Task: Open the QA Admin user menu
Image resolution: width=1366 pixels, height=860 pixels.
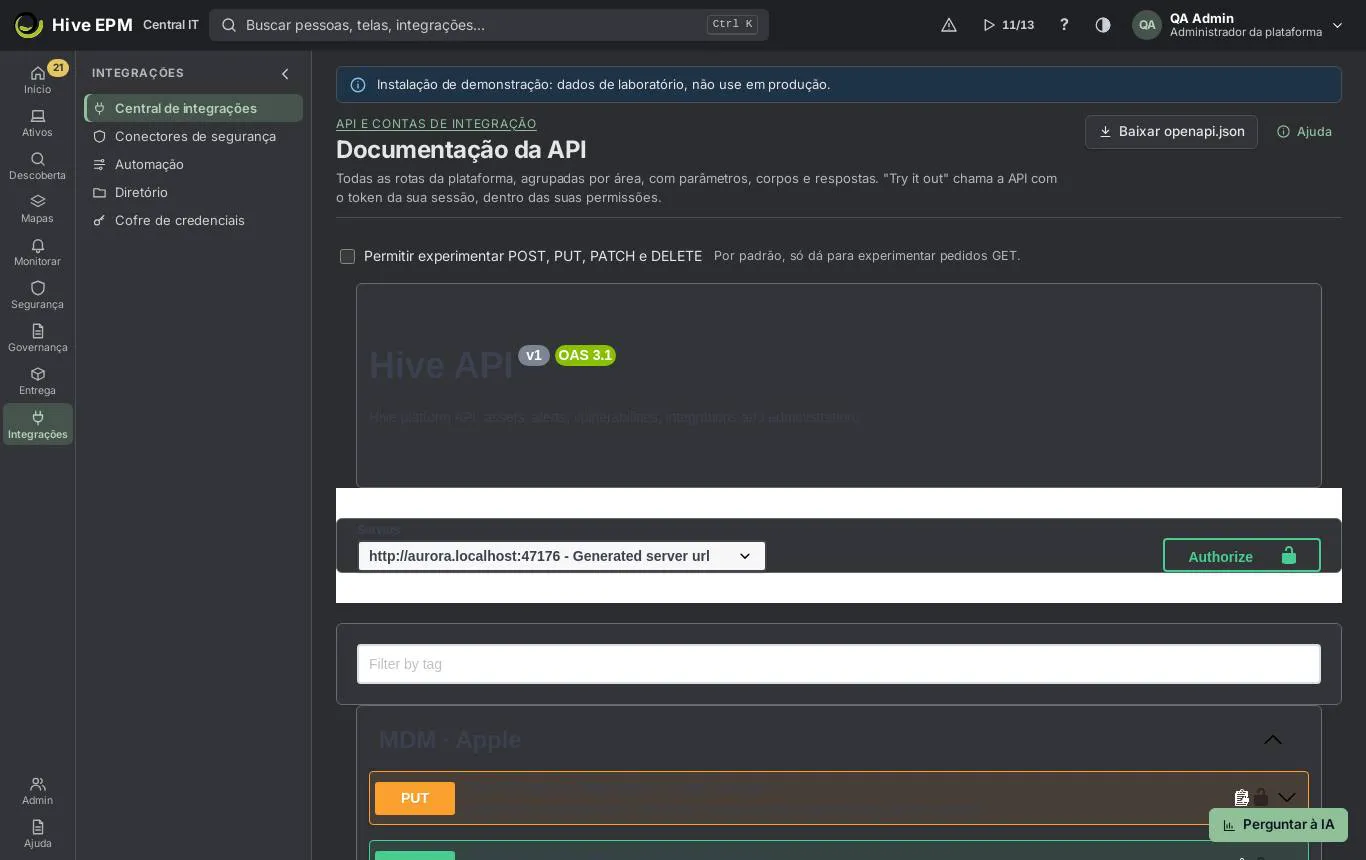Action: pos(1238,25)
